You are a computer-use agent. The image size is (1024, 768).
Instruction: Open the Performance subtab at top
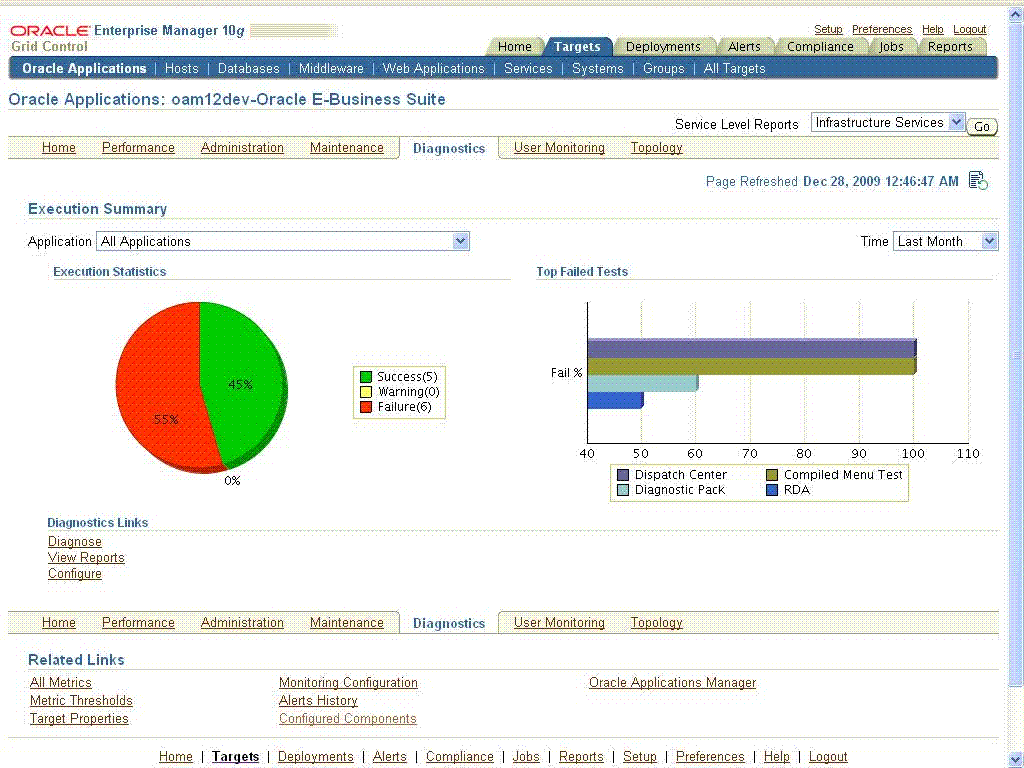pos(138,148)
